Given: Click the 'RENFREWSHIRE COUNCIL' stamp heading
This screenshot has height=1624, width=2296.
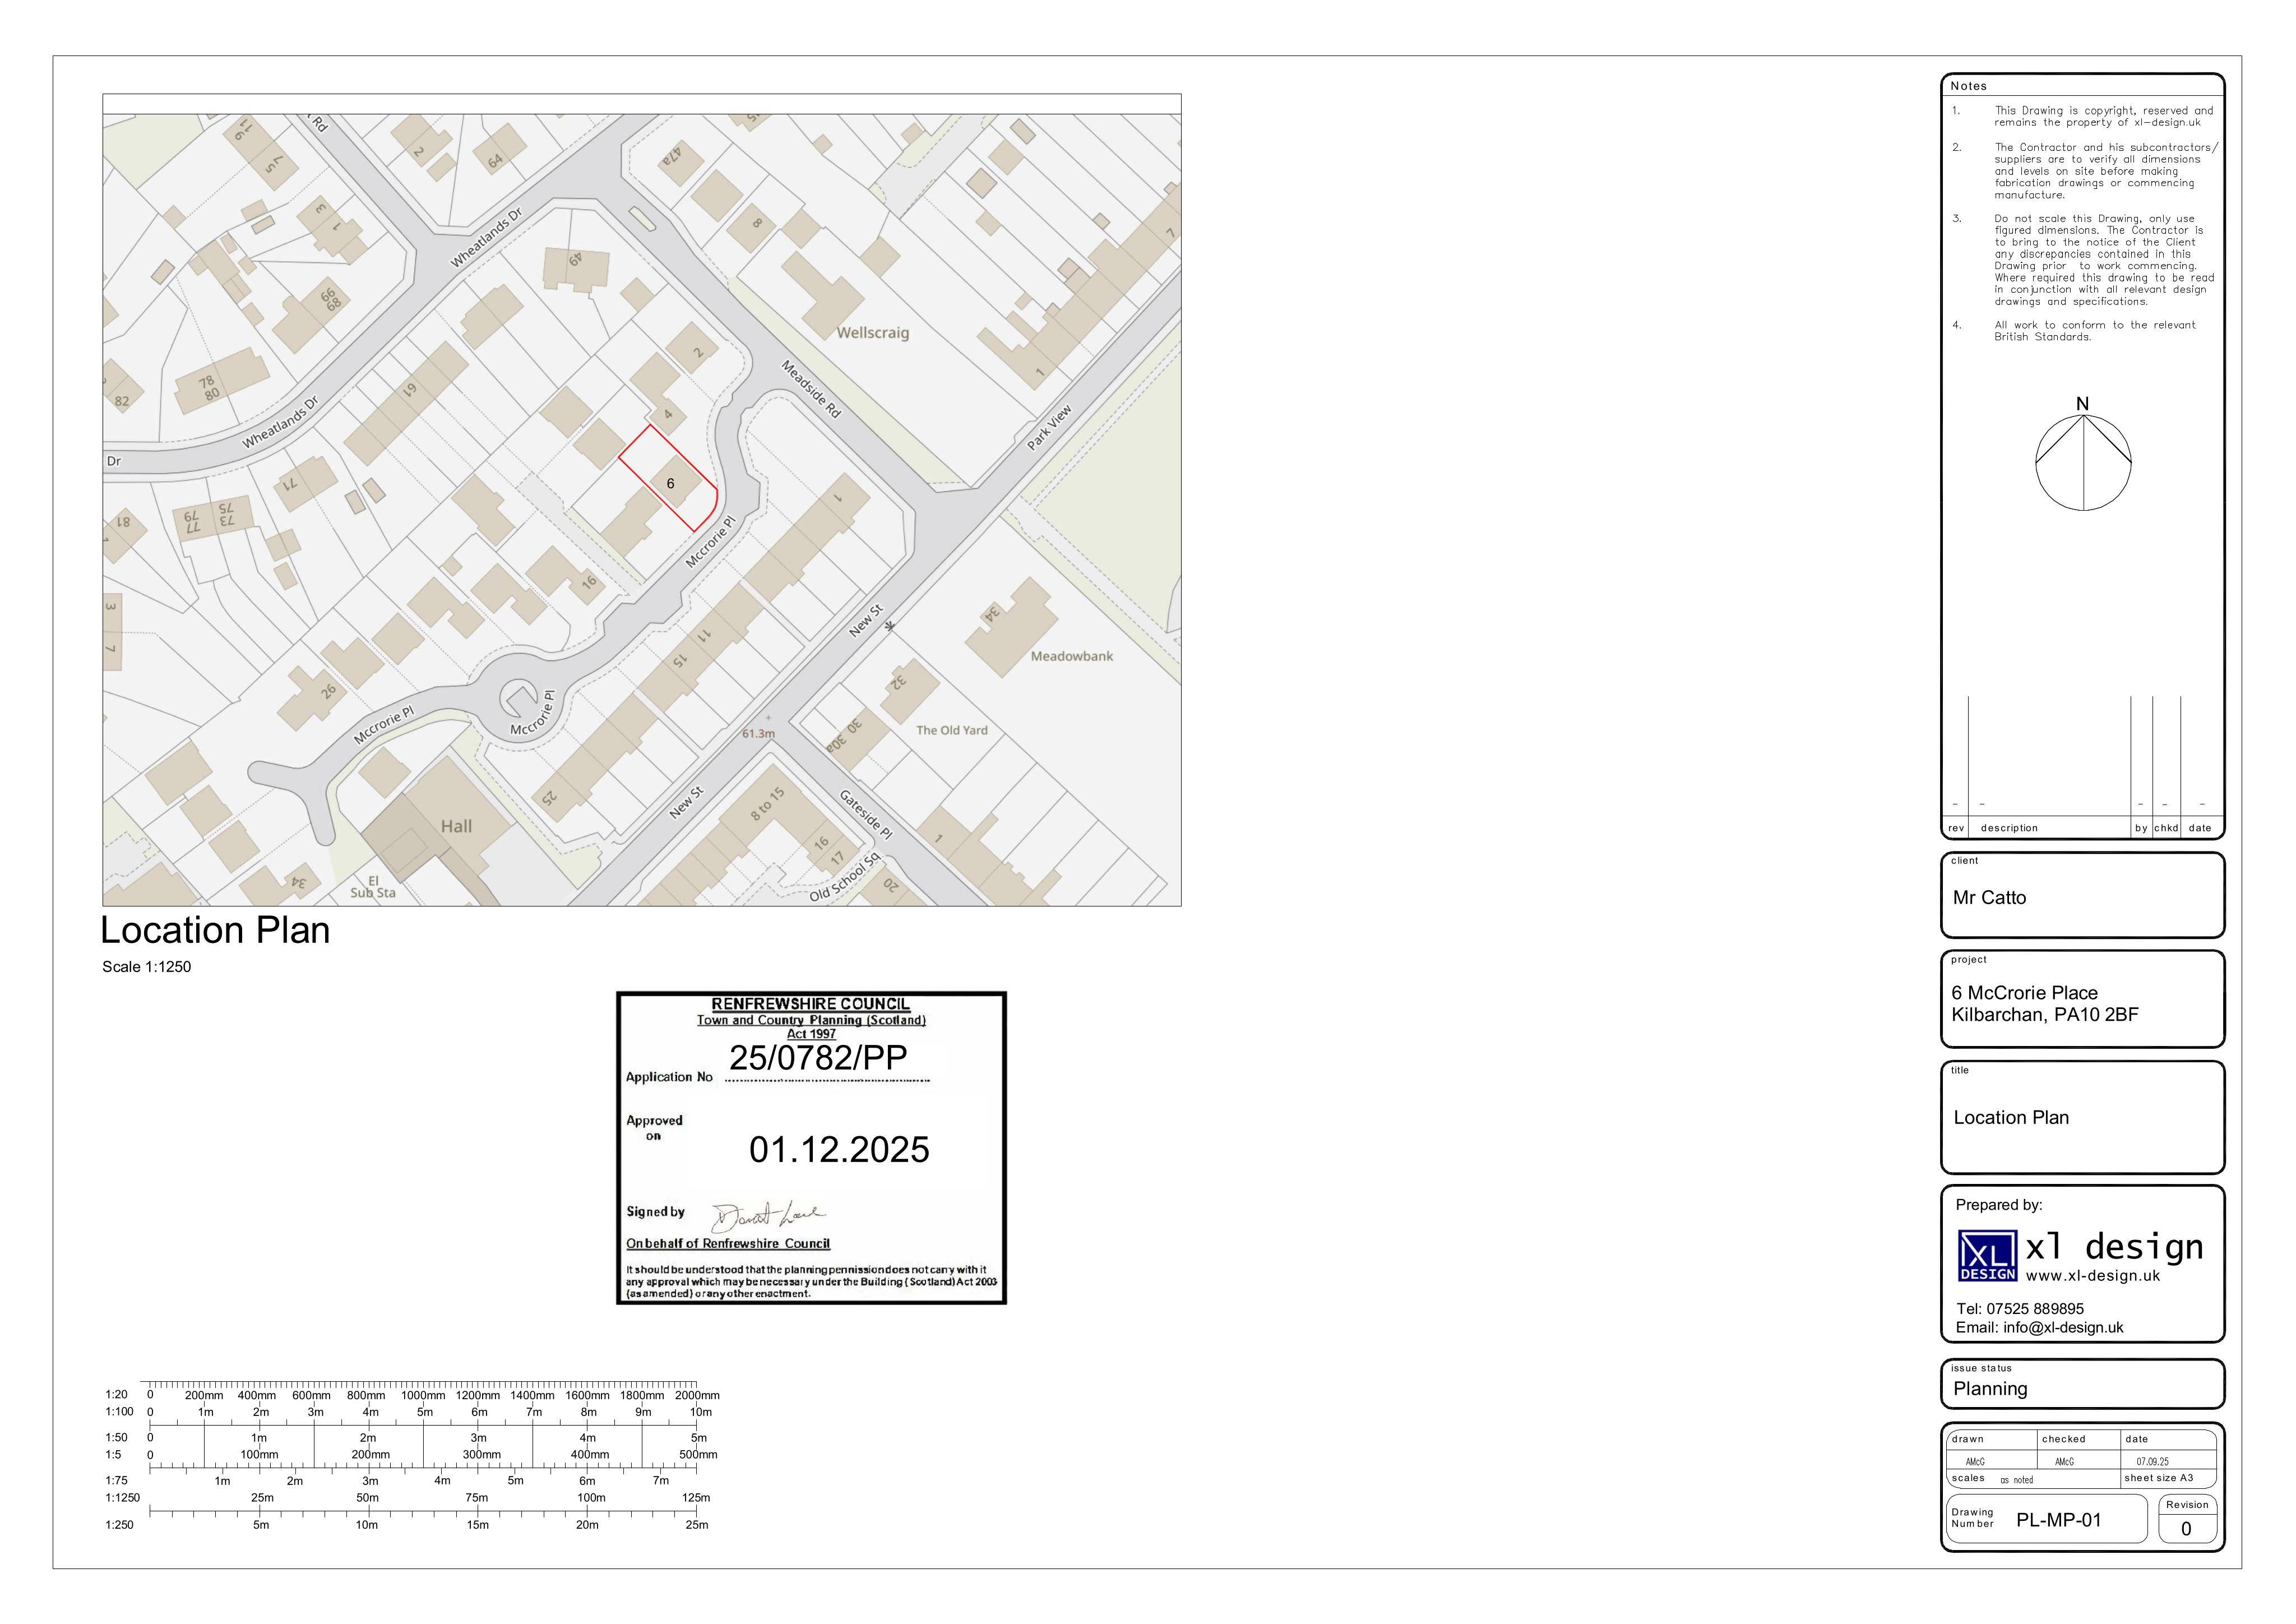Looking at the screenshot, I should pyautogui.click(x=811, y=1004).
